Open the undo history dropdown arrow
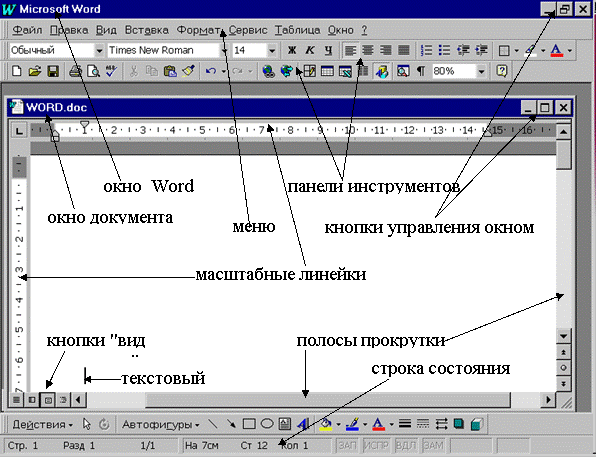Viewport: 596px width, 457px height. pyautogui.click(x=224, y=71)
